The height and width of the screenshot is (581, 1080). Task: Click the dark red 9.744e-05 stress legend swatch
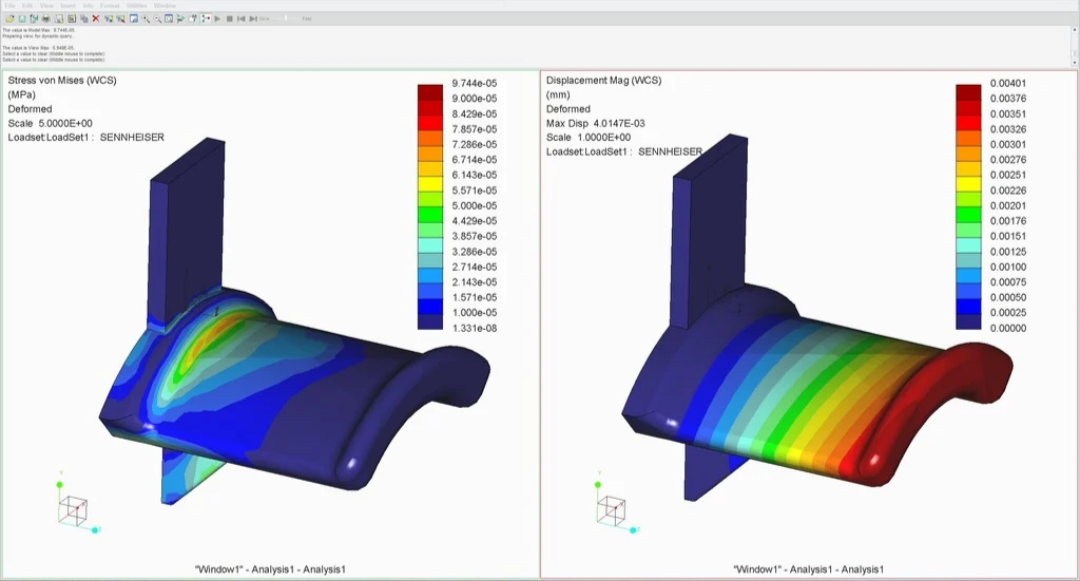point(430,91)
